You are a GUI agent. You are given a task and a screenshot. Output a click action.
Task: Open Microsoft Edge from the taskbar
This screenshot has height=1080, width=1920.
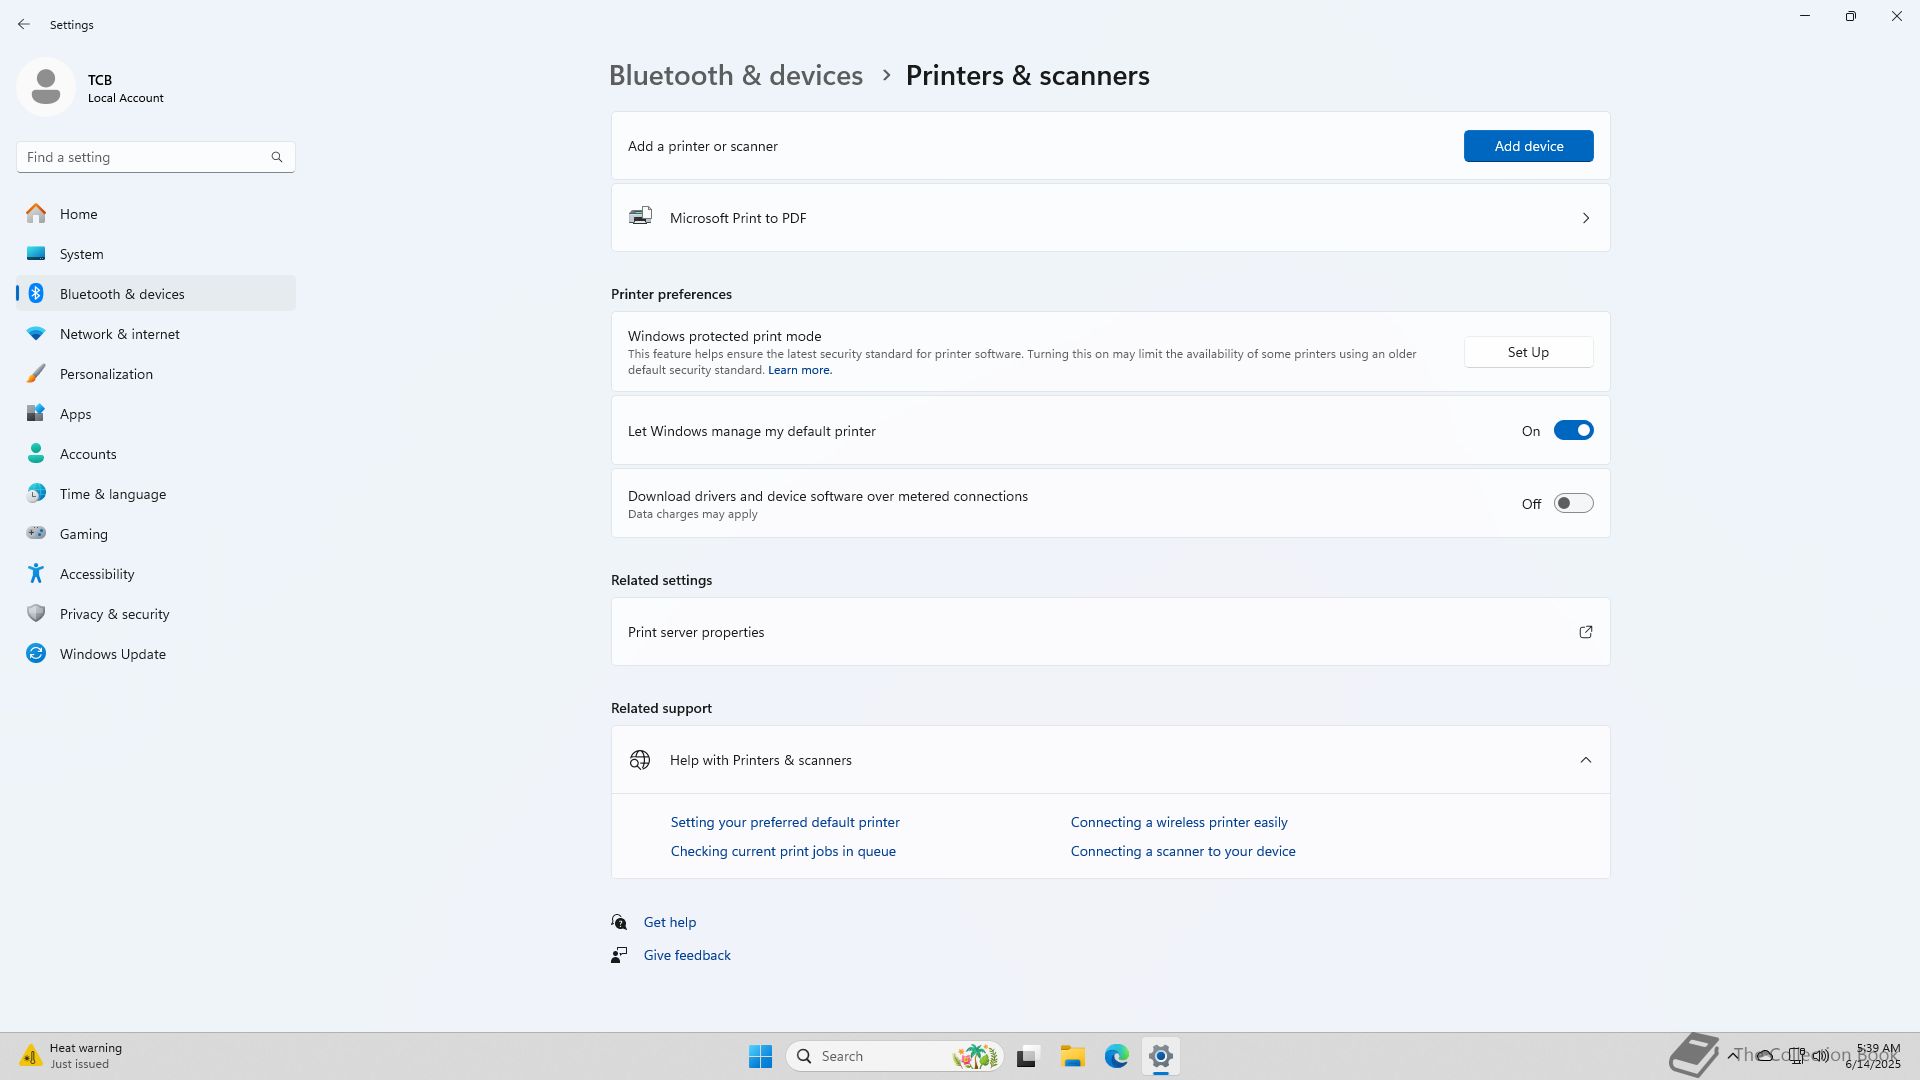point(1116,1056)
